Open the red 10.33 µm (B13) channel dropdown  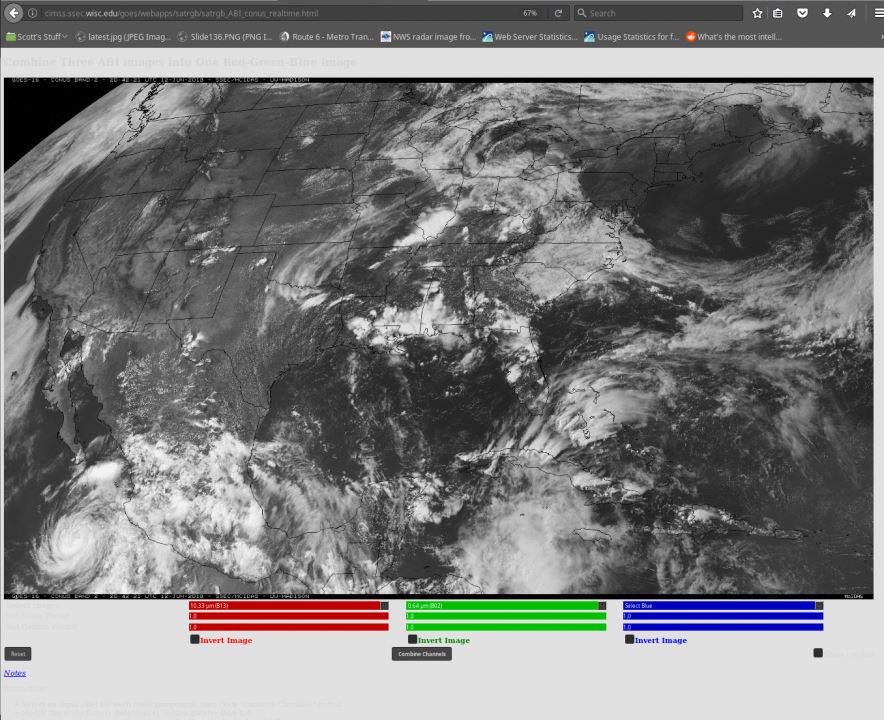point(288,605)
